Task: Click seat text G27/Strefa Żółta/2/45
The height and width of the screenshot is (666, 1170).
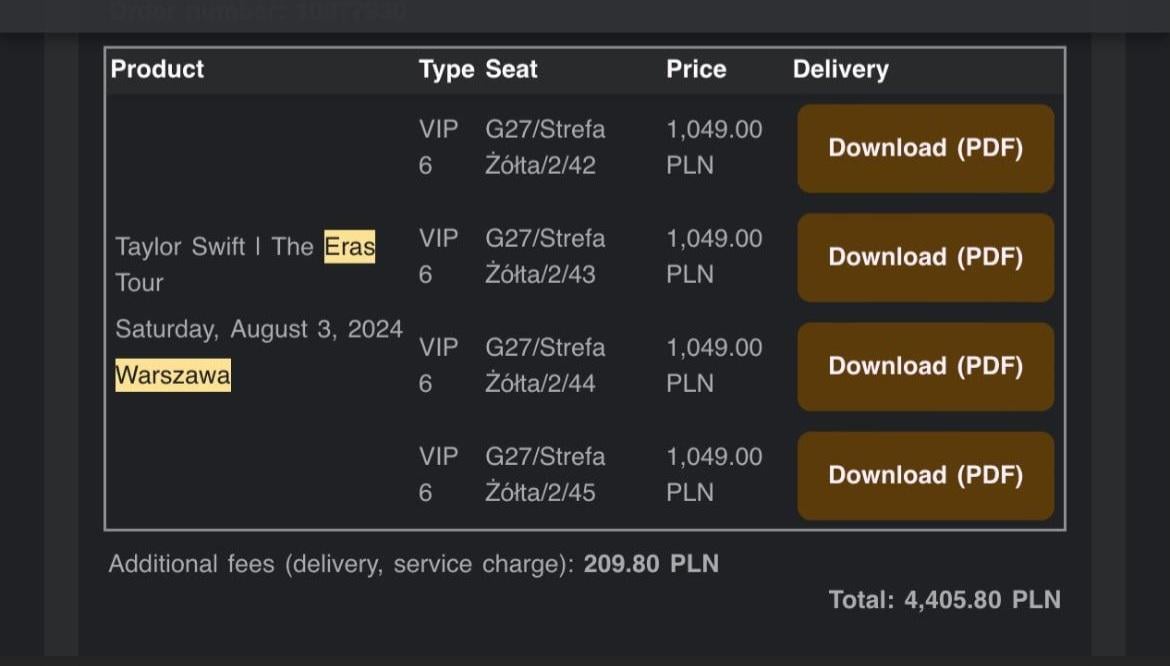Action: 545,474
